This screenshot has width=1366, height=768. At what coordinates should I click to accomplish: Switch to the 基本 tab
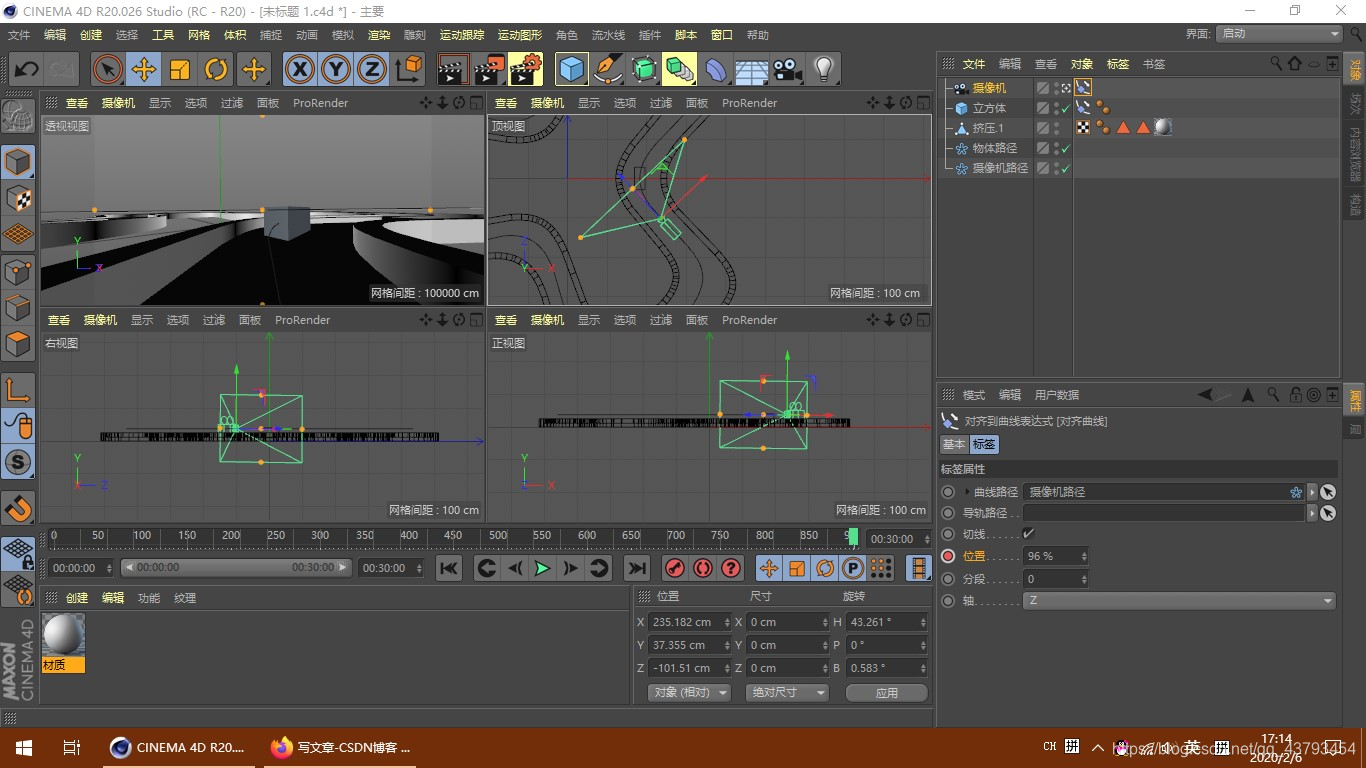tap(954, 444)
